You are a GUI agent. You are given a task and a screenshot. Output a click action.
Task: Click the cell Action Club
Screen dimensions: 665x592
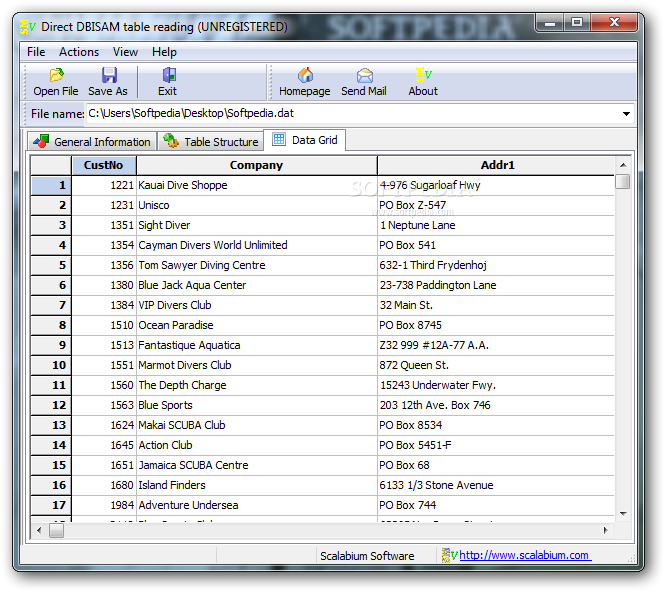tap(257, 445)
